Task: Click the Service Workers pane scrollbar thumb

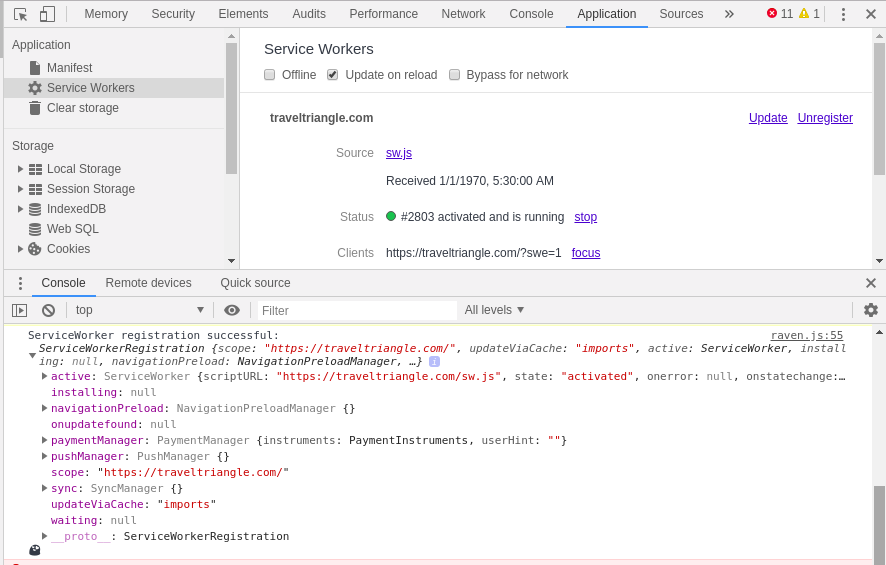Action: click(879, 108)
